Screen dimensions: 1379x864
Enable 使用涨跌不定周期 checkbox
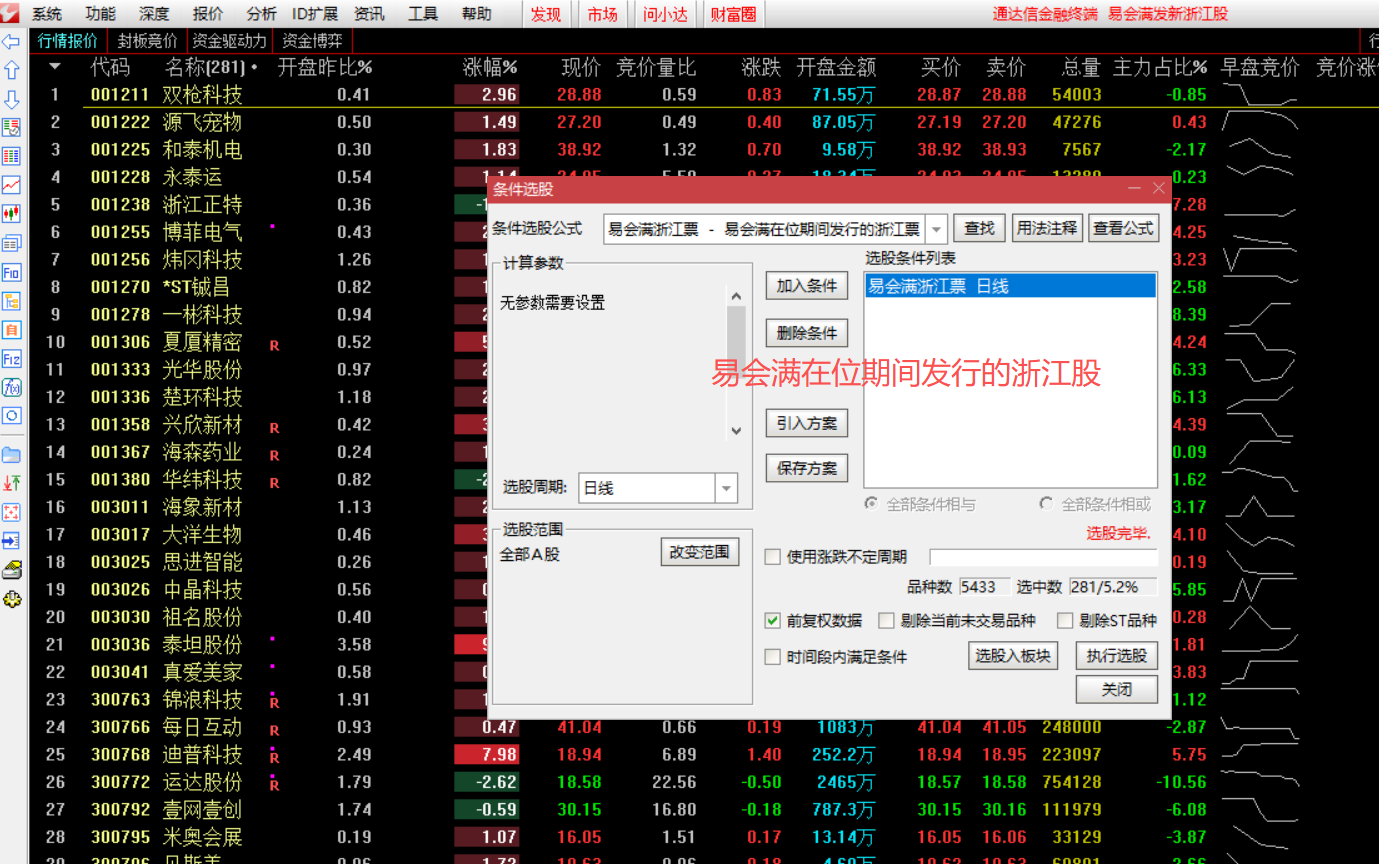coord(773,557)
